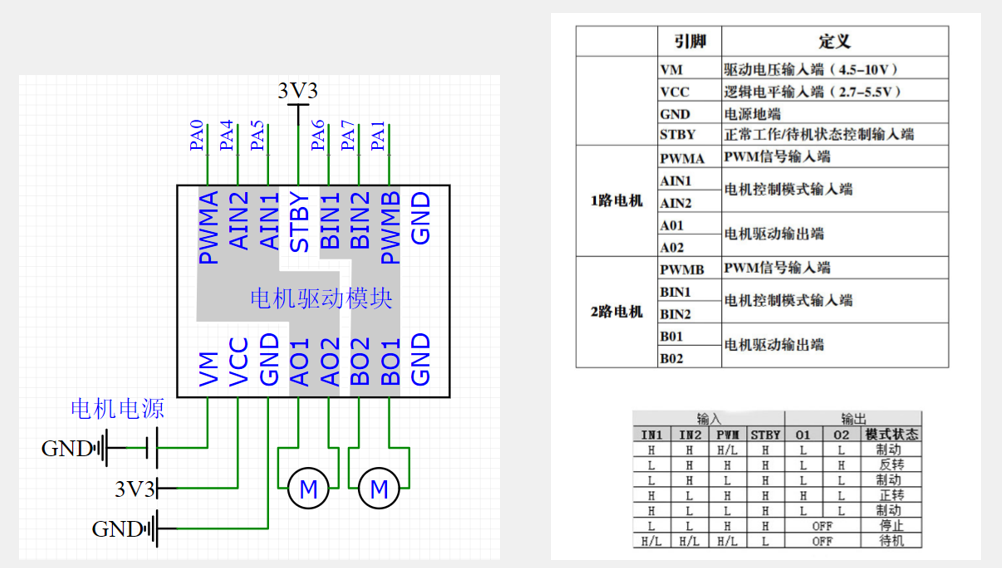
Task: Click the 1路电机 row group cell
Action: click(616, 201)
